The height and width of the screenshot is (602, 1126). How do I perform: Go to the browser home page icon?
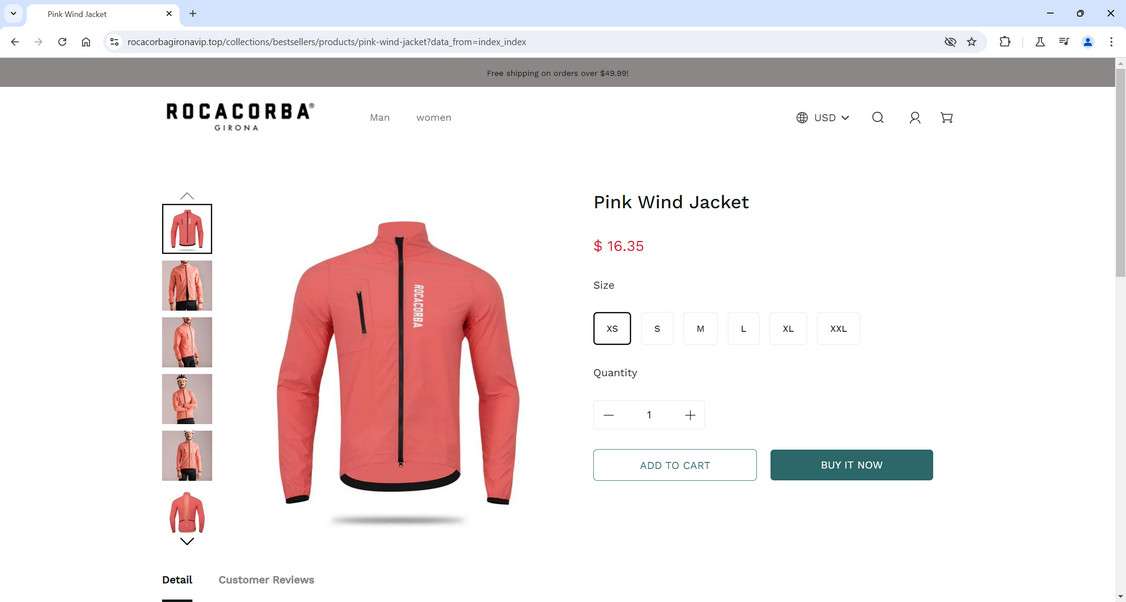86,42
